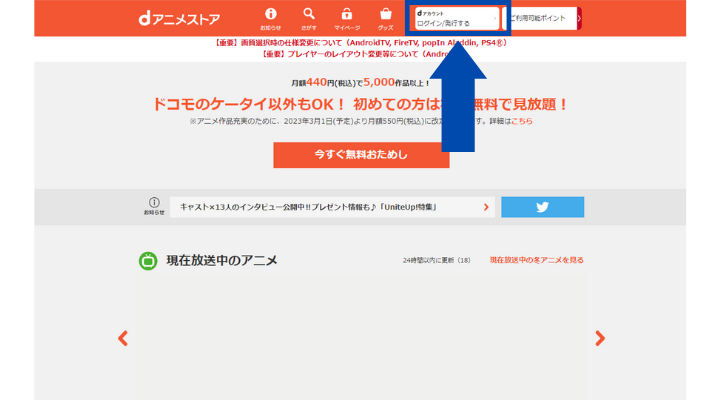The width and height of the screenshot is (720, 400).
Task: Open マイページ padlock icon
Action: tap(346, 15)
